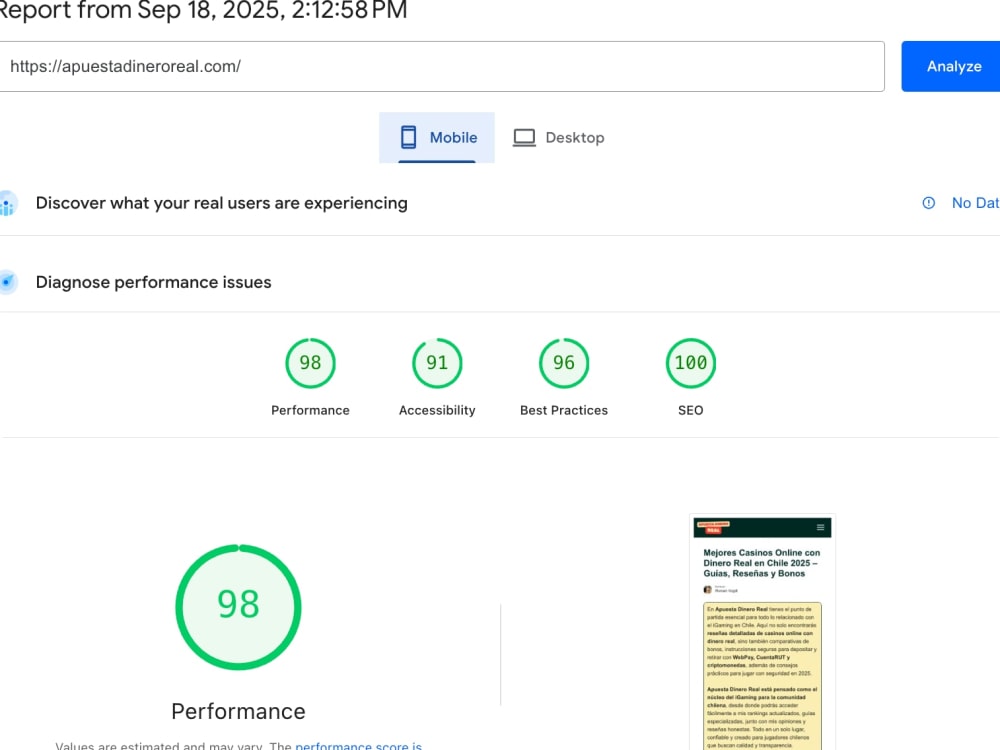The height and width of the screenshot is (750, 1000).
Task: Click the Discover what your real users heading
Action: pyautogui.click(x=221, y=203)
